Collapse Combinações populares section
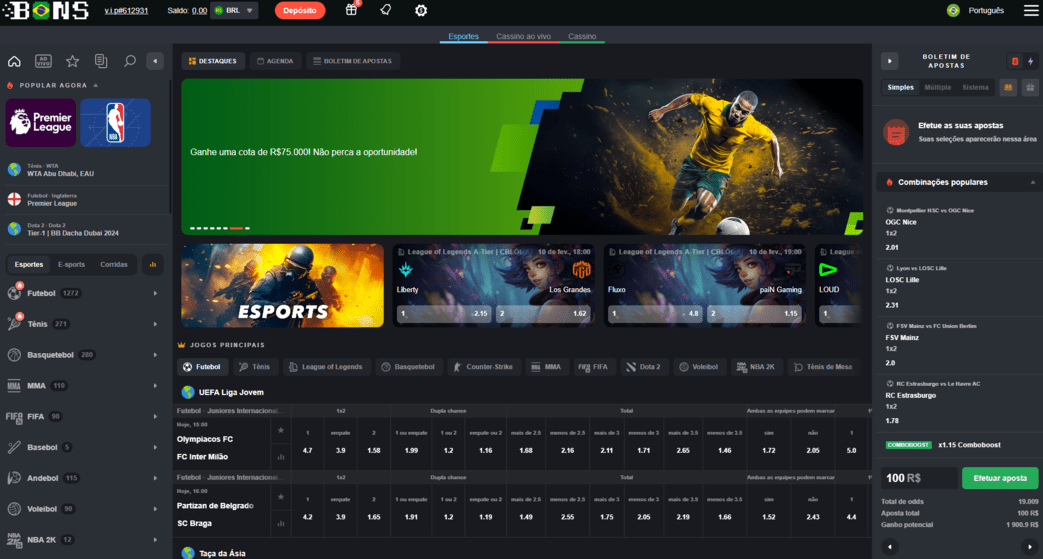This screenshot has height=559, width=1043. tap(1033, 182)
